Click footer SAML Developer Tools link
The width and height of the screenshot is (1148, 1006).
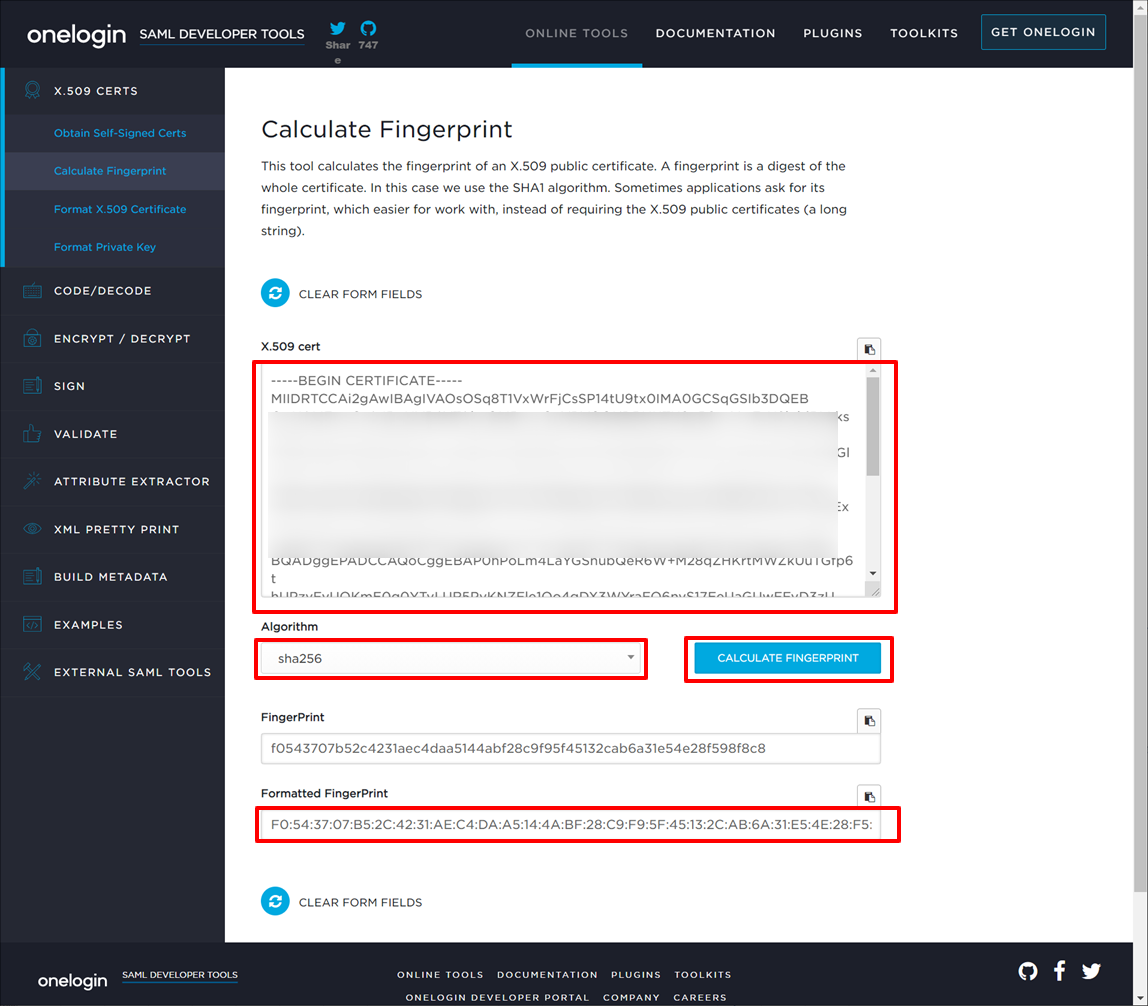pos(179,975)
